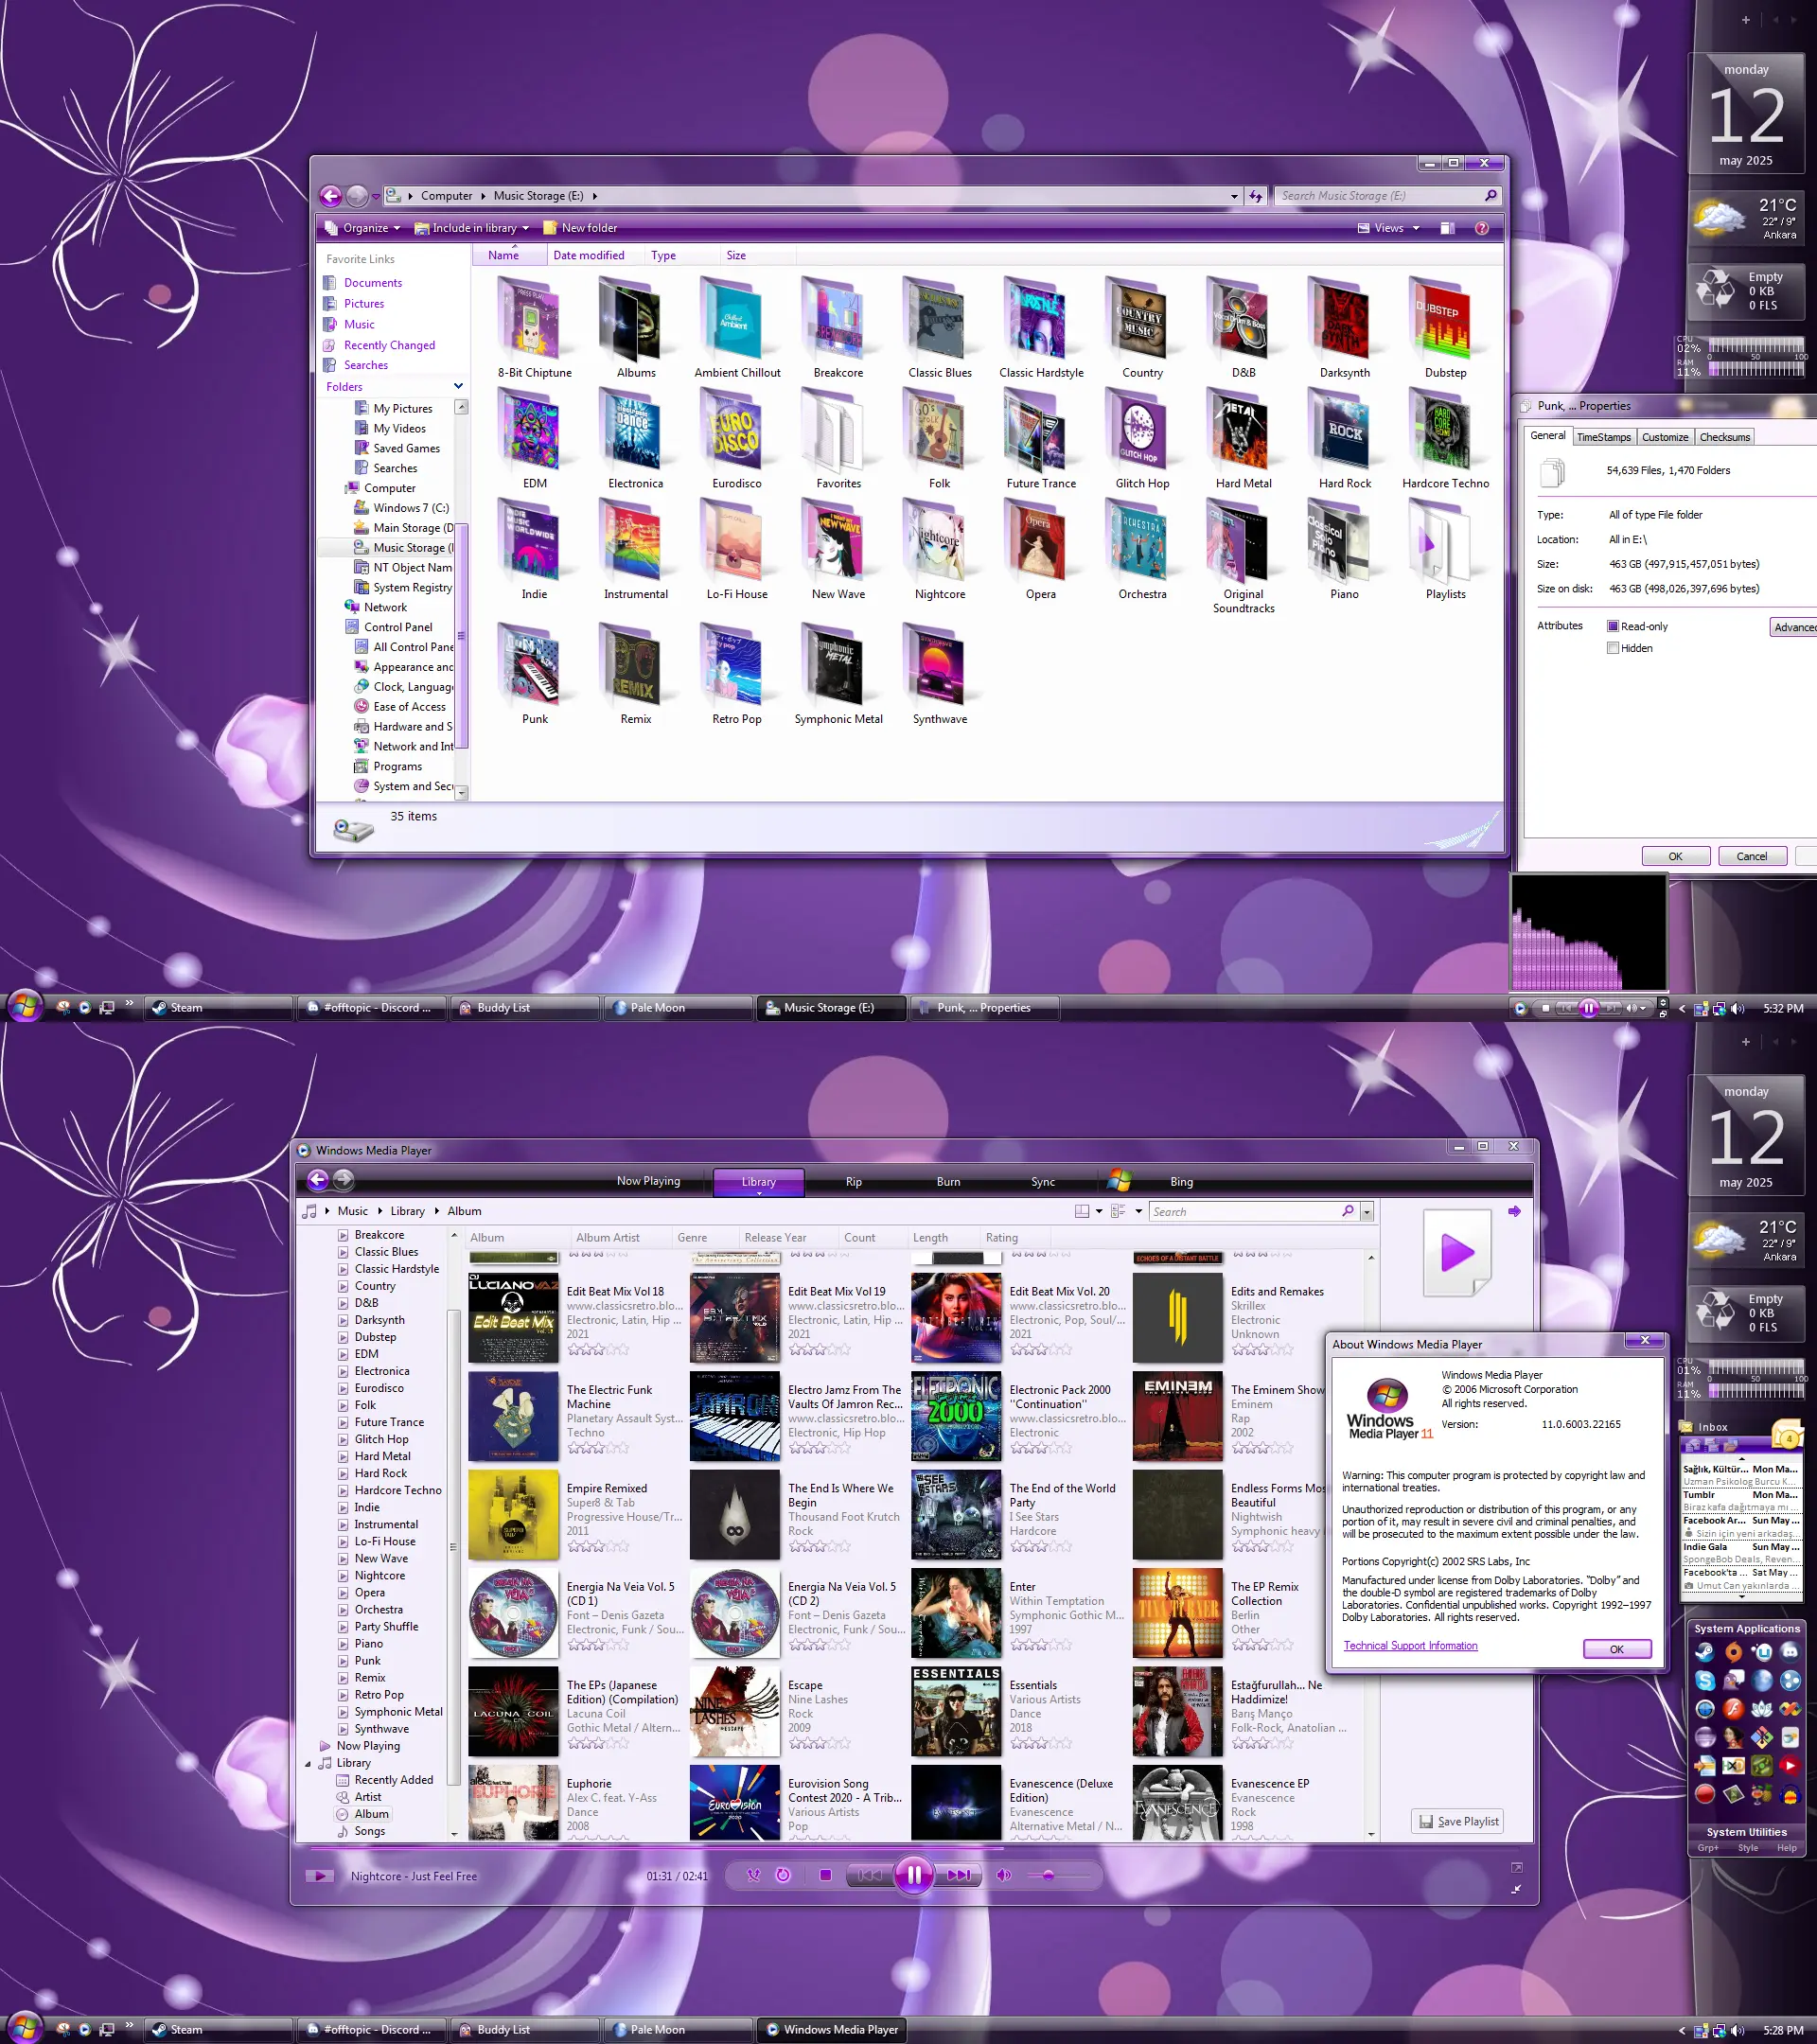The height and width of the screenshot is (2044, 1817).
Task: Skip to next track in Media Player
Action: click(958, 1875)
